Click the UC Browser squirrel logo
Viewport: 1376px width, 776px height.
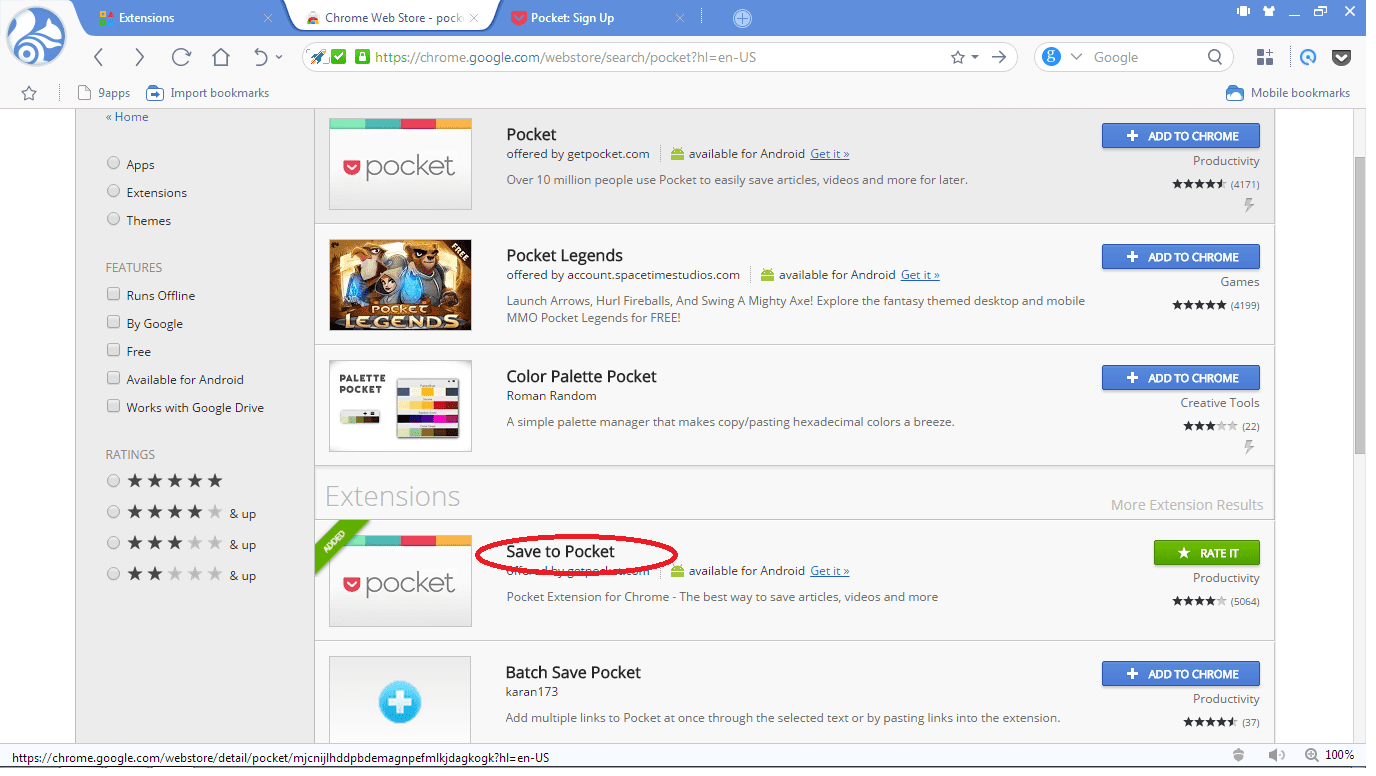(37, 38)
